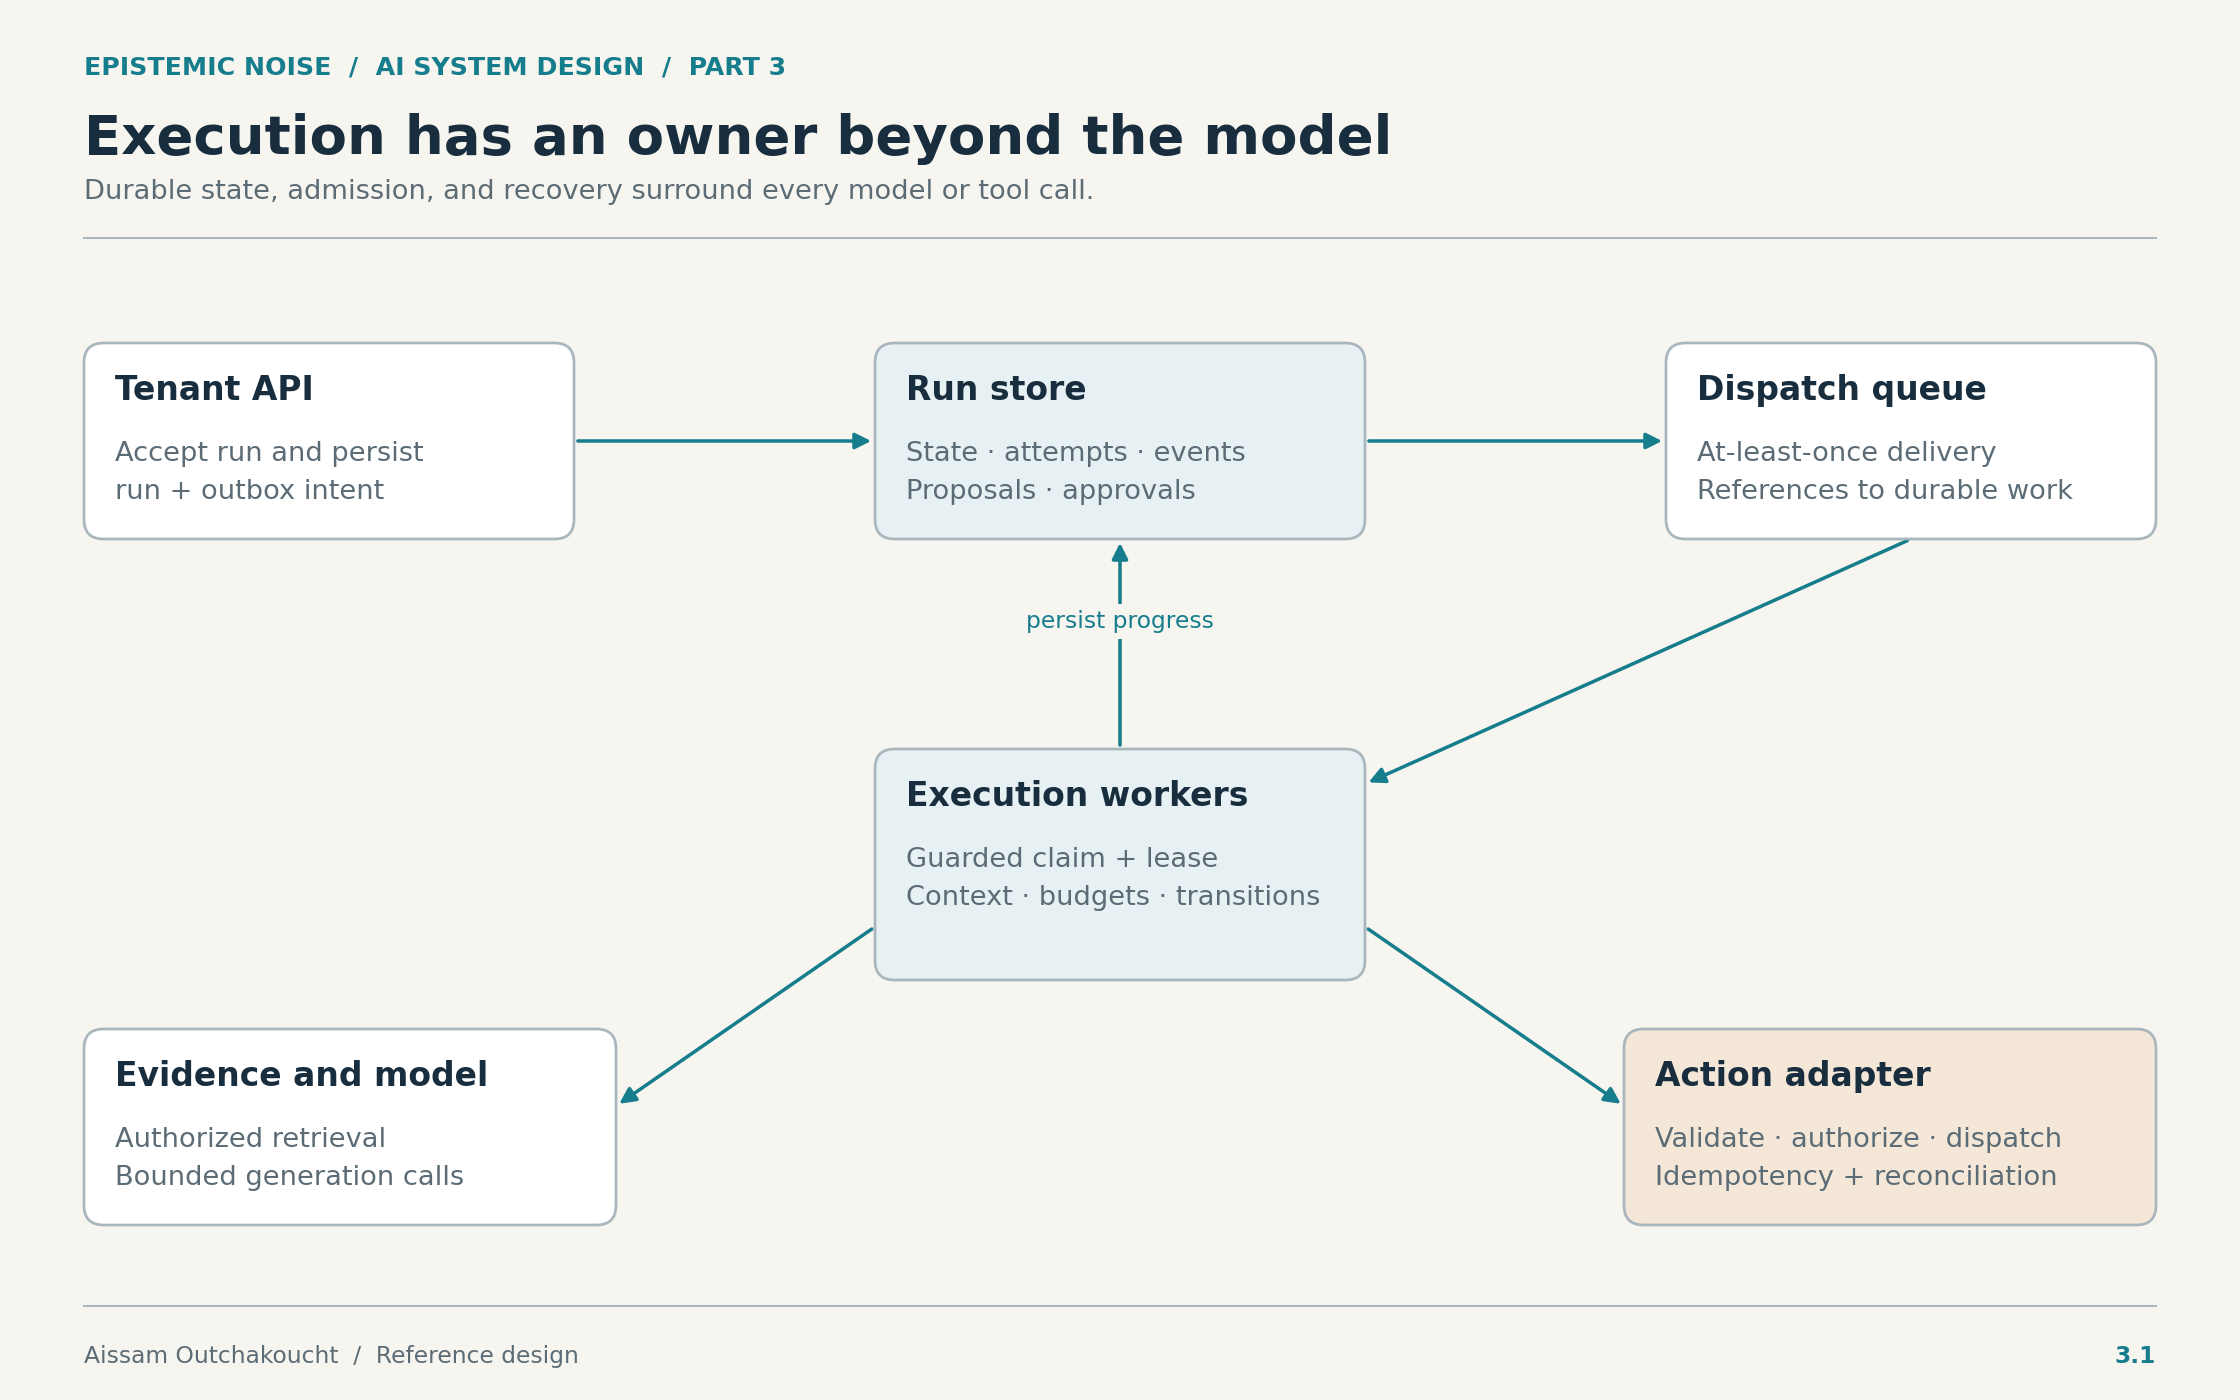Click 'Bounded generation calls' text
Viewport: 2240px width, 1400px height.
[289, 1177]
